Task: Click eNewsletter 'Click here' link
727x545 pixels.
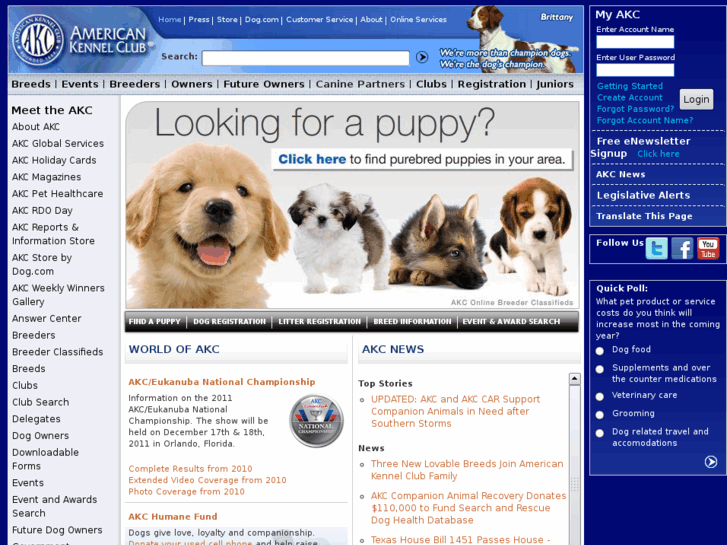Action: click(x=658, y=154)
